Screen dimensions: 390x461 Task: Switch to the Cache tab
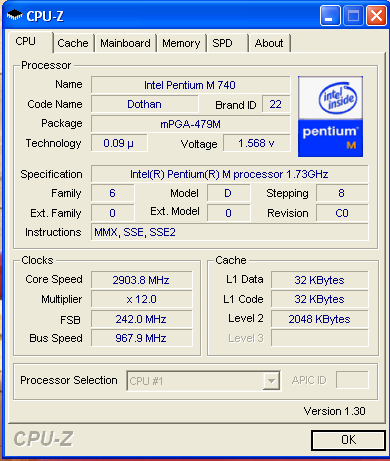73,43
